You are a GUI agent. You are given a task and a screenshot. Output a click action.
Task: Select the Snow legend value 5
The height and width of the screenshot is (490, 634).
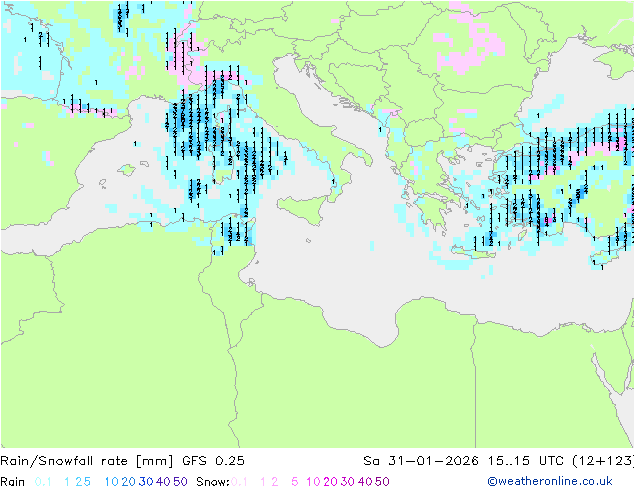point(295,482)
